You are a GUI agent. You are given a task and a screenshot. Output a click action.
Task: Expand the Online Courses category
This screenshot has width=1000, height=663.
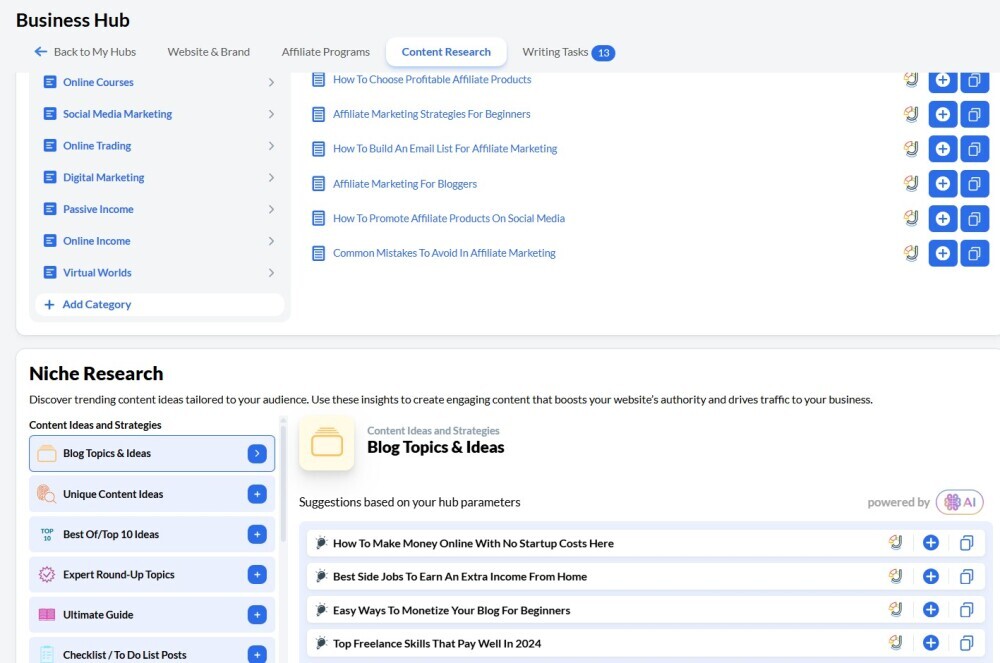(x=271, y=83)
